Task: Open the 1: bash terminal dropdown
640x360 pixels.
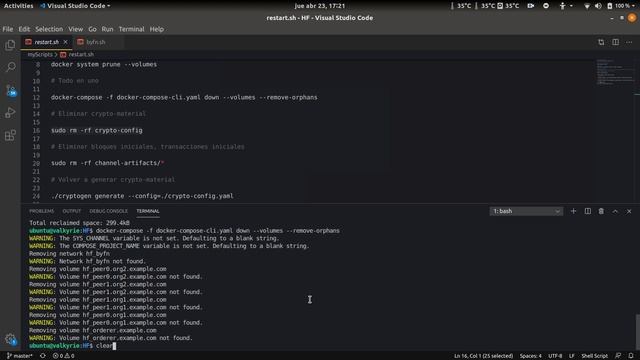Action: click(526, 211)
